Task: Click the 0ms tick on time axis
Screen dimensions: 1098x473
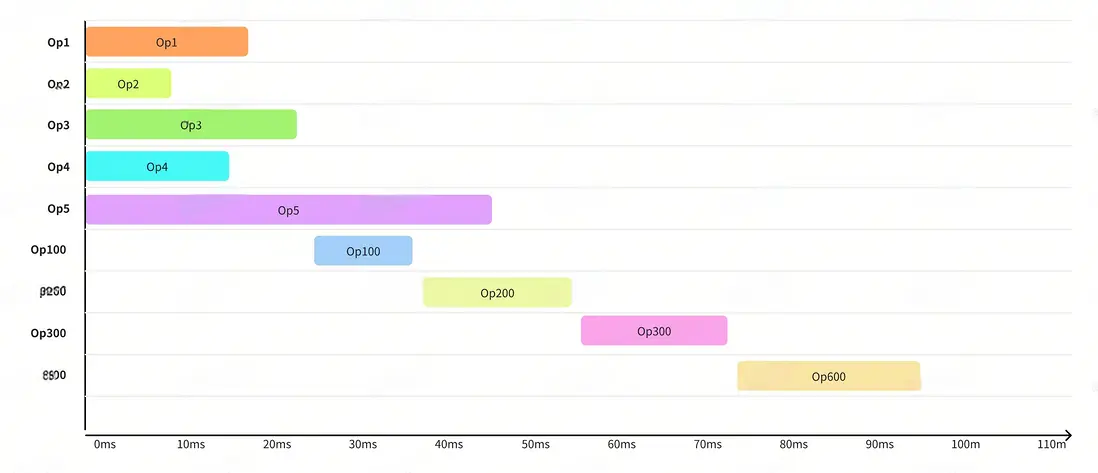Action: point(104,444)
